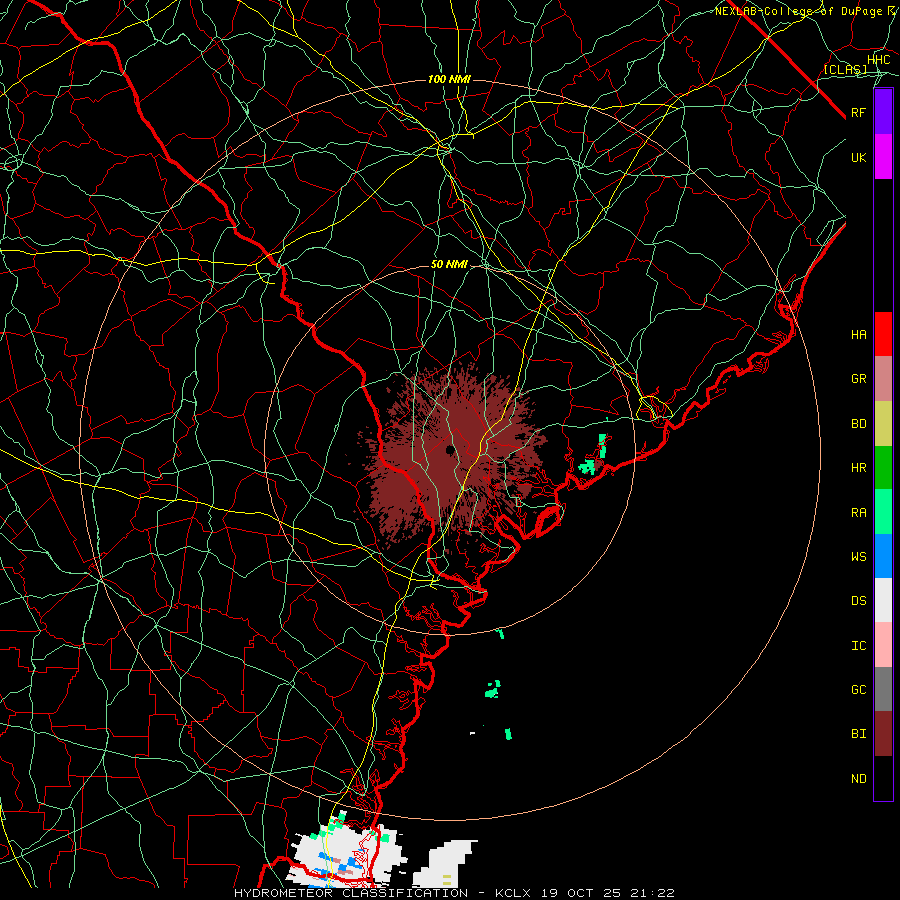900x900 pixels.
Task: Click the black radar site dot
Action: click(450, 450)
